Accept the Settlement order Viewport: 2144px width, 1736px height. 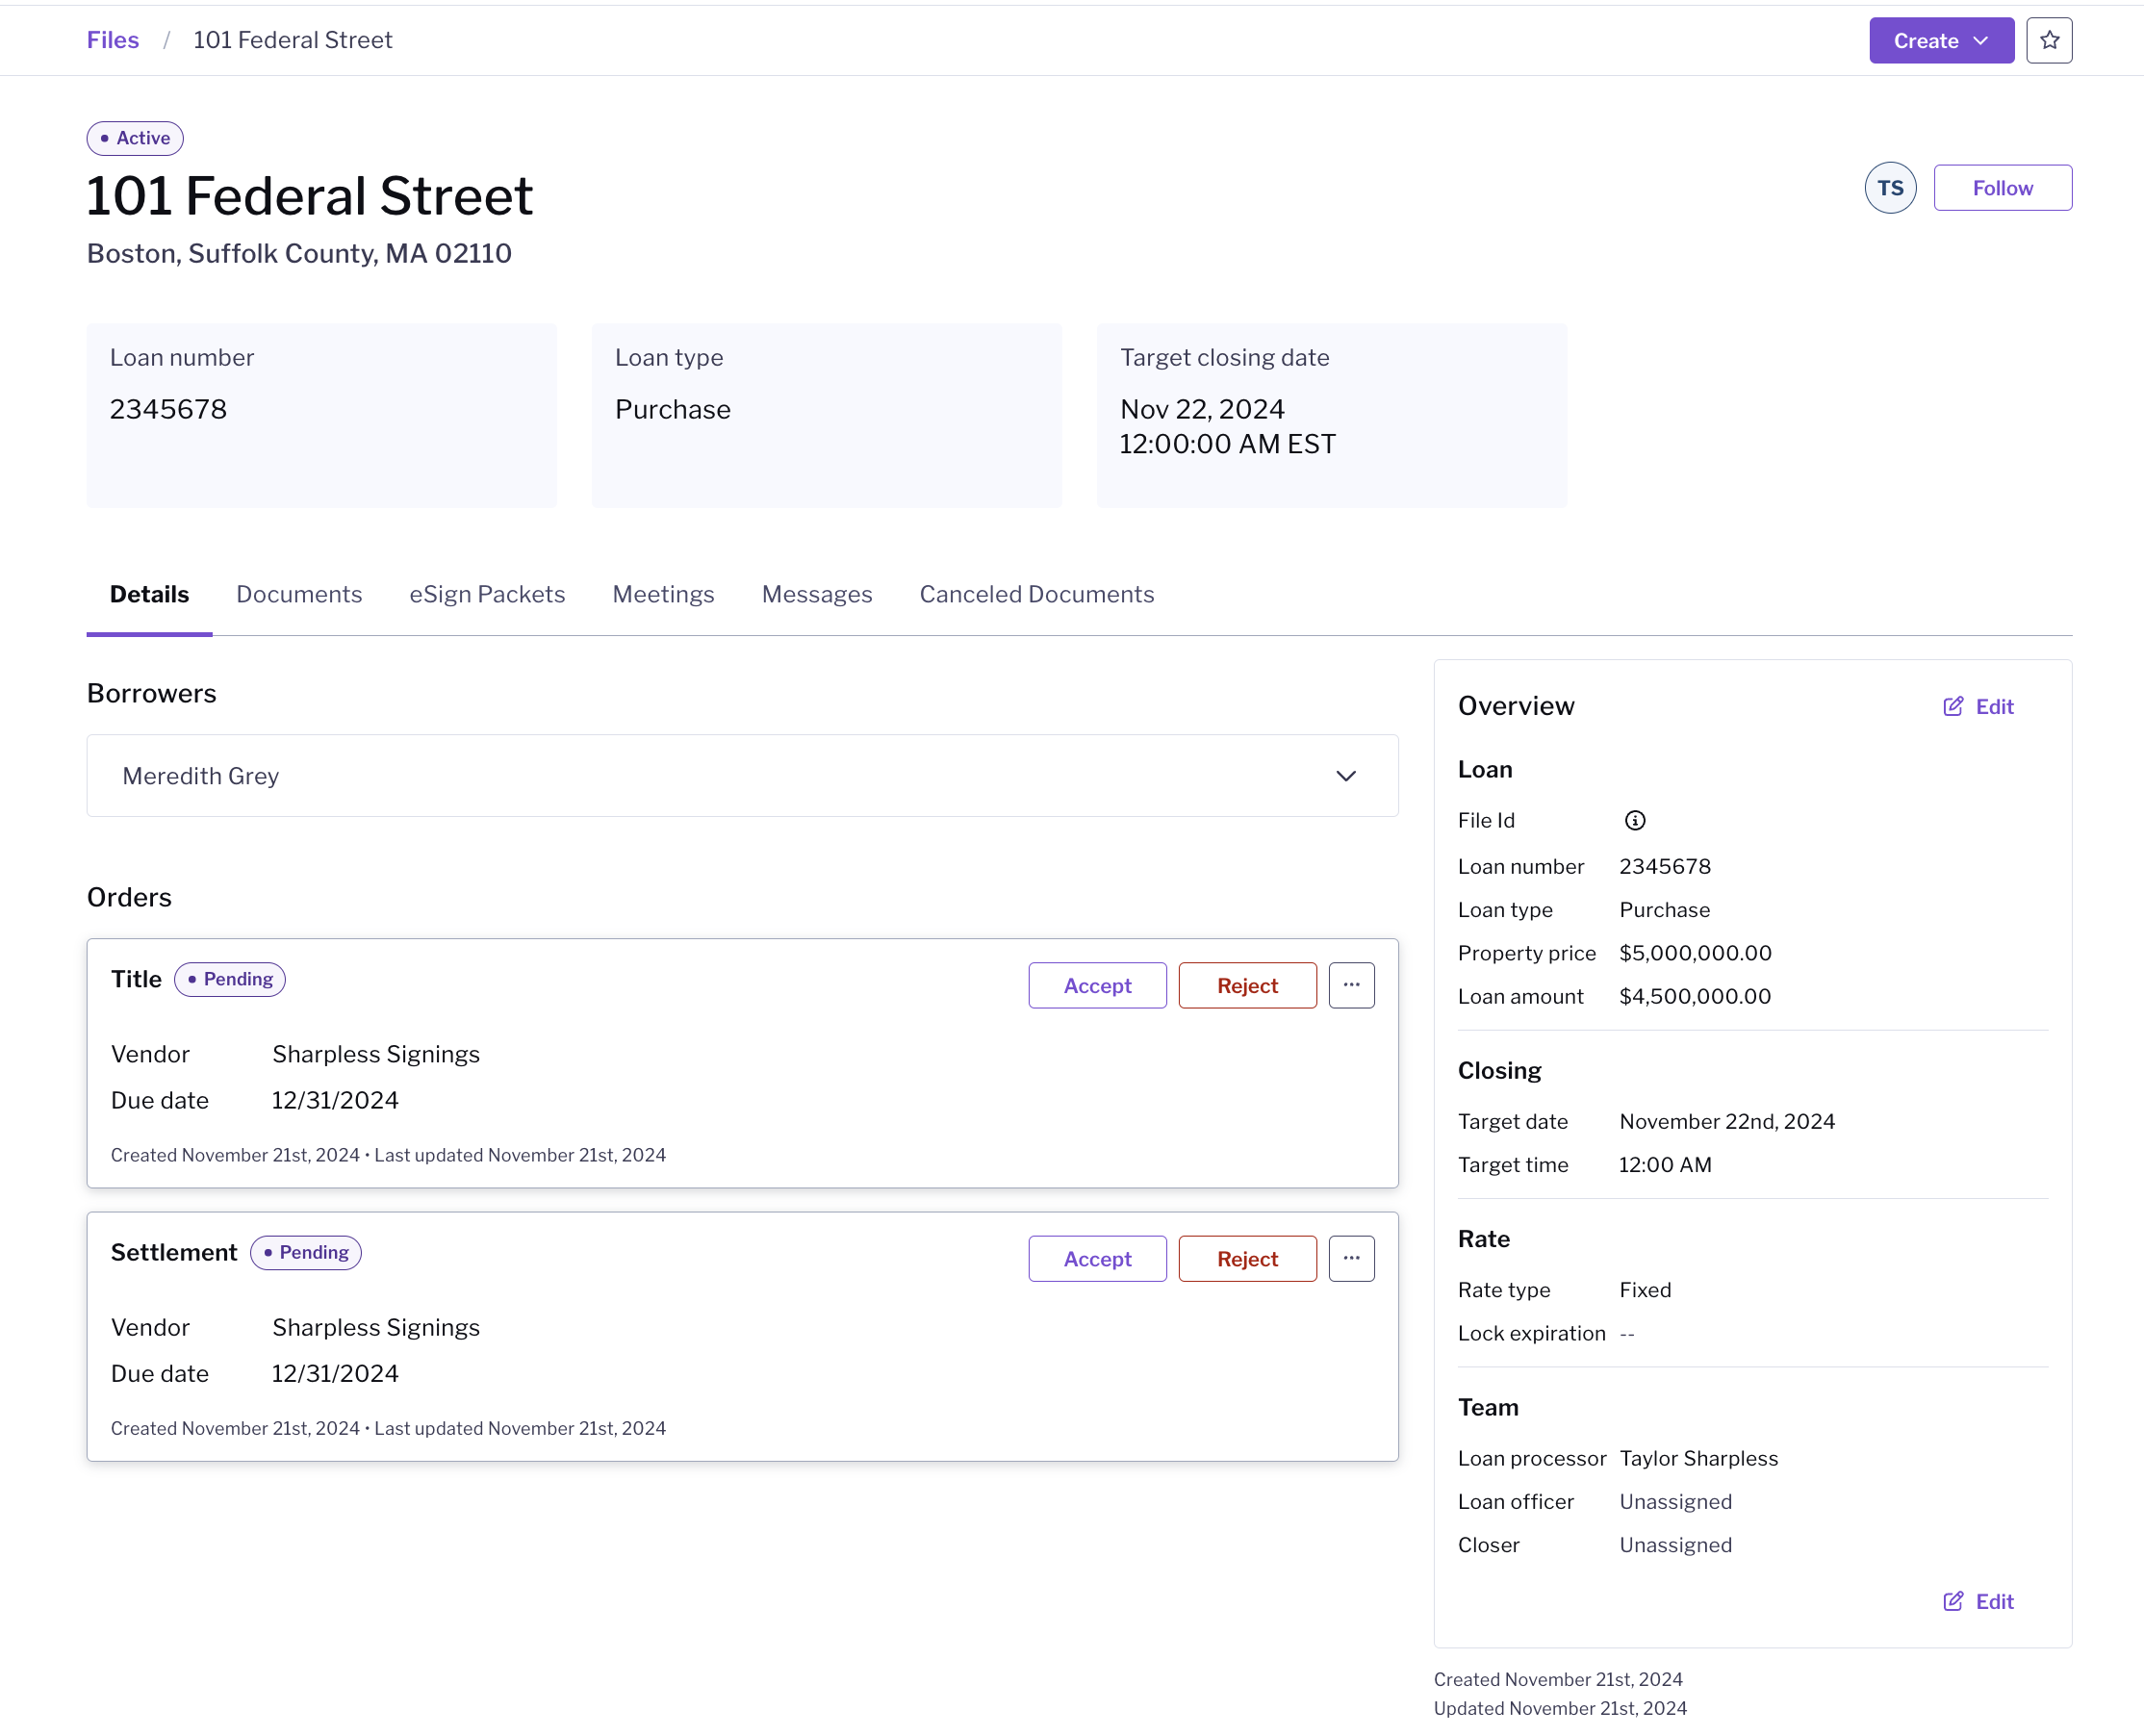[x=1097, y=1258]
